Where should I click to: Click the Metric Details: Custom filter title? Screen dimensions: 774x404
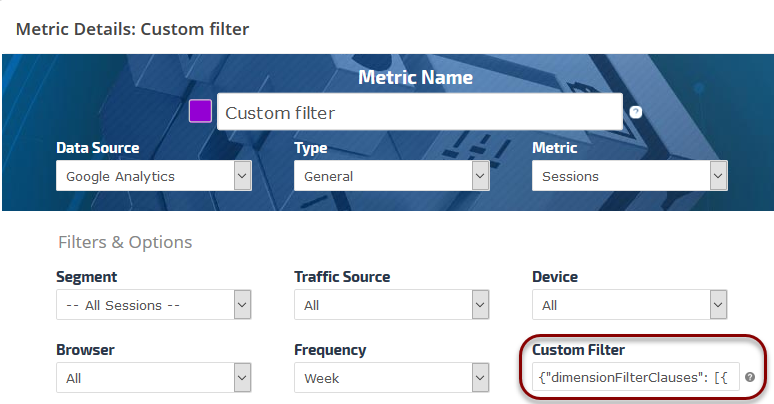[132, 29]
